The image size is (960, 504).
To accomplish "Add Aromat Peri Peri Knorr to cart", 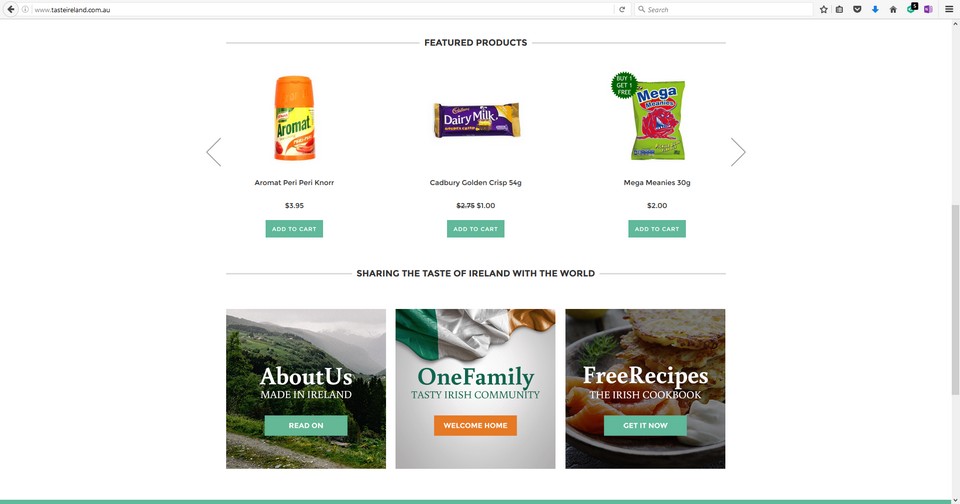I will tap(294, 229).
